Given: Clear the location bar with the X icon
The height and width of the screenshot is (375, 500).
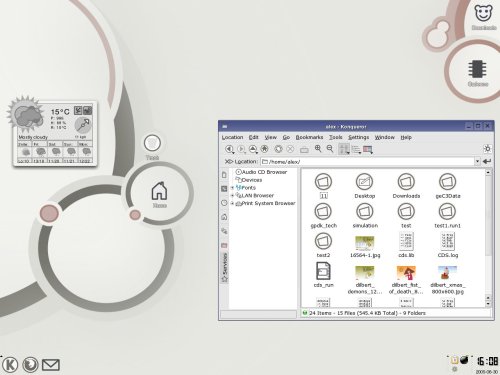Looking at the screenshot, I should [228, 161].
